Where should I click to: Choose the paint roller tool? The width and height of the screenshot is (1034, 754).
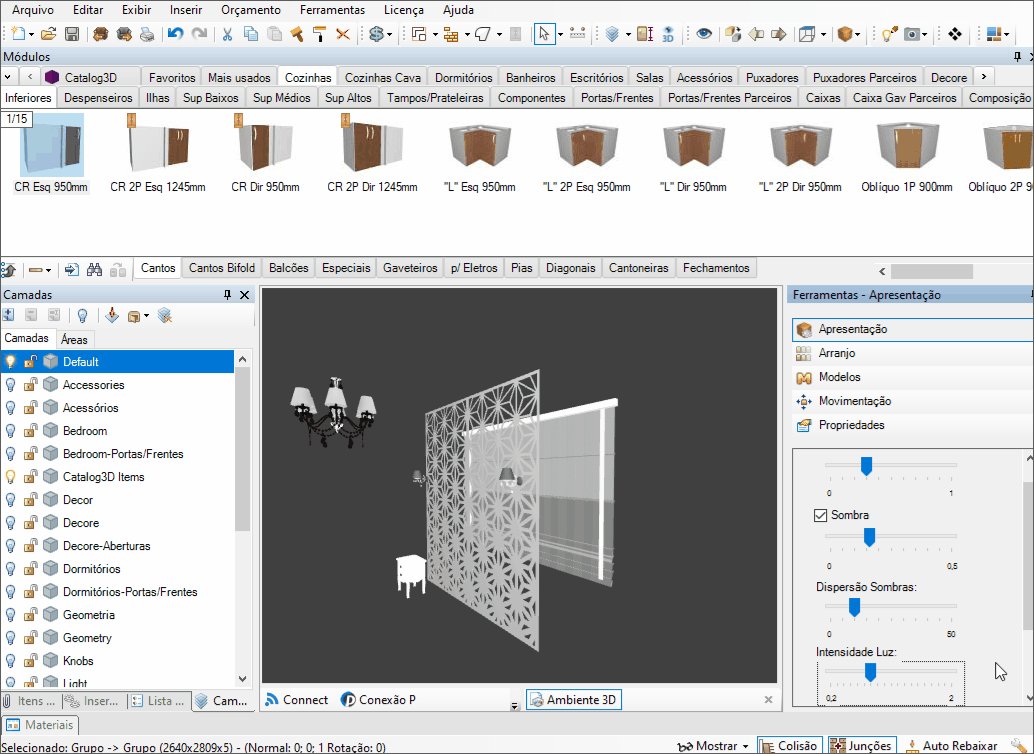[x=320, y=34]
